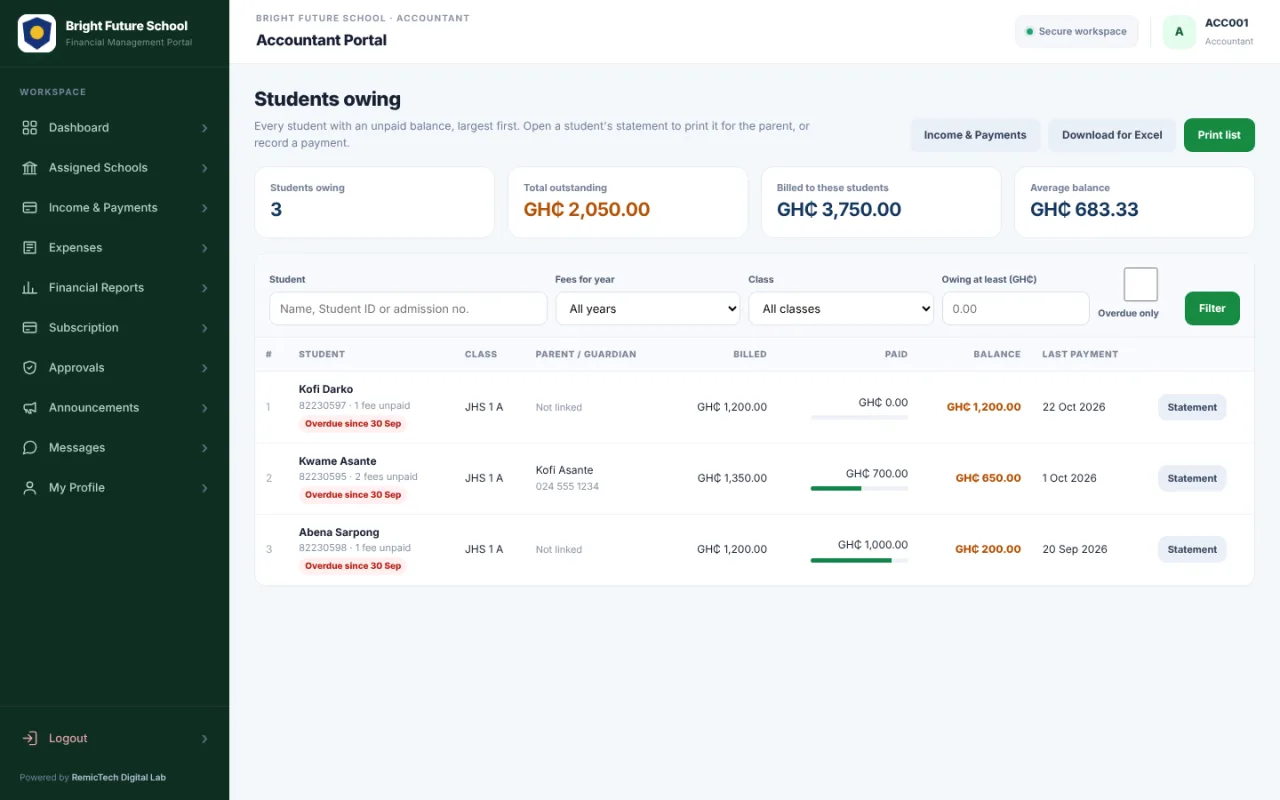Open Kofi Darko's Statement
Screen dimensions: 1280x800
point(1192,407)
